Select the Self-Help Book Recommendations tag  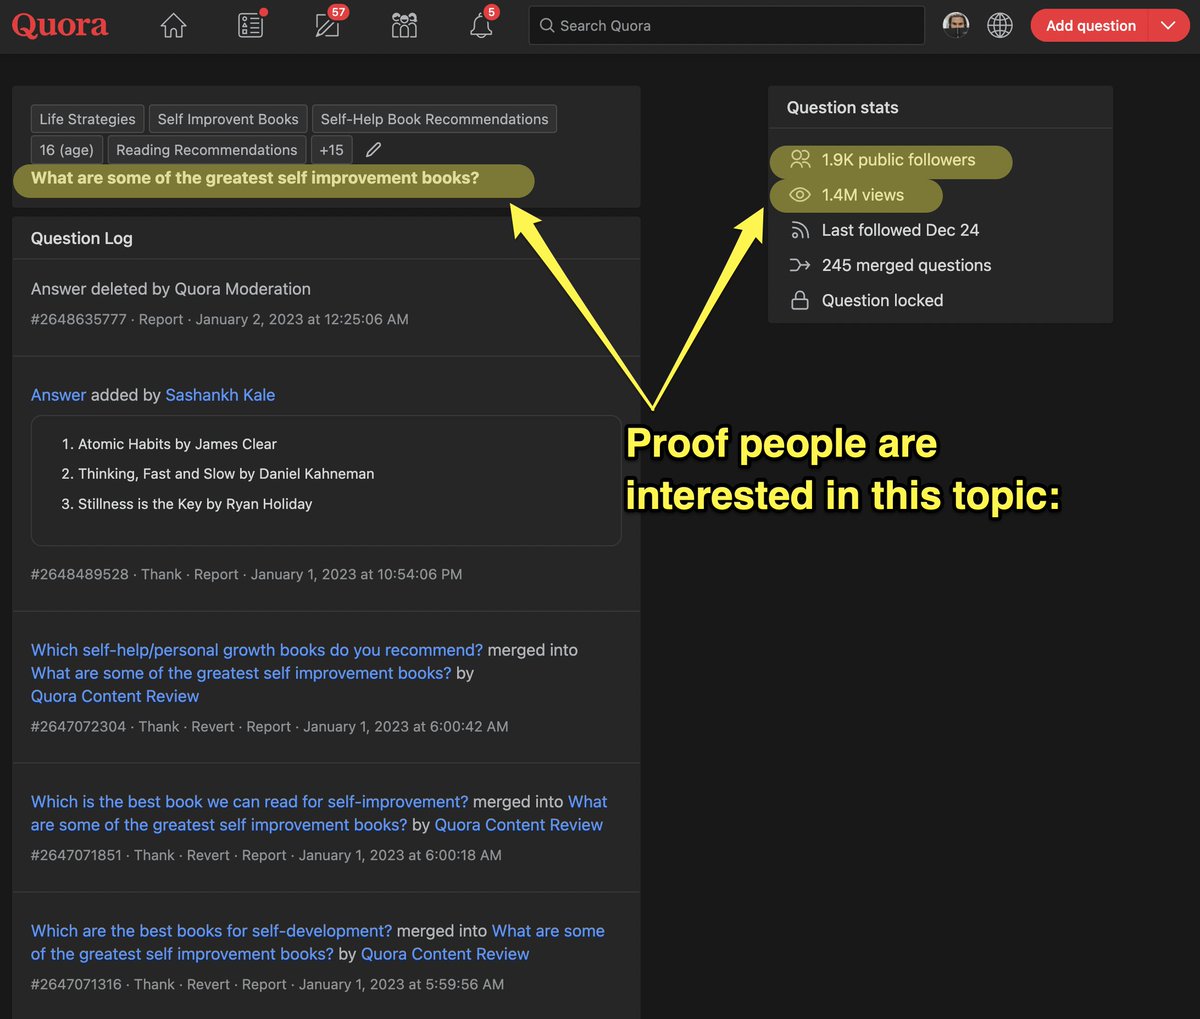click(434, 119)
